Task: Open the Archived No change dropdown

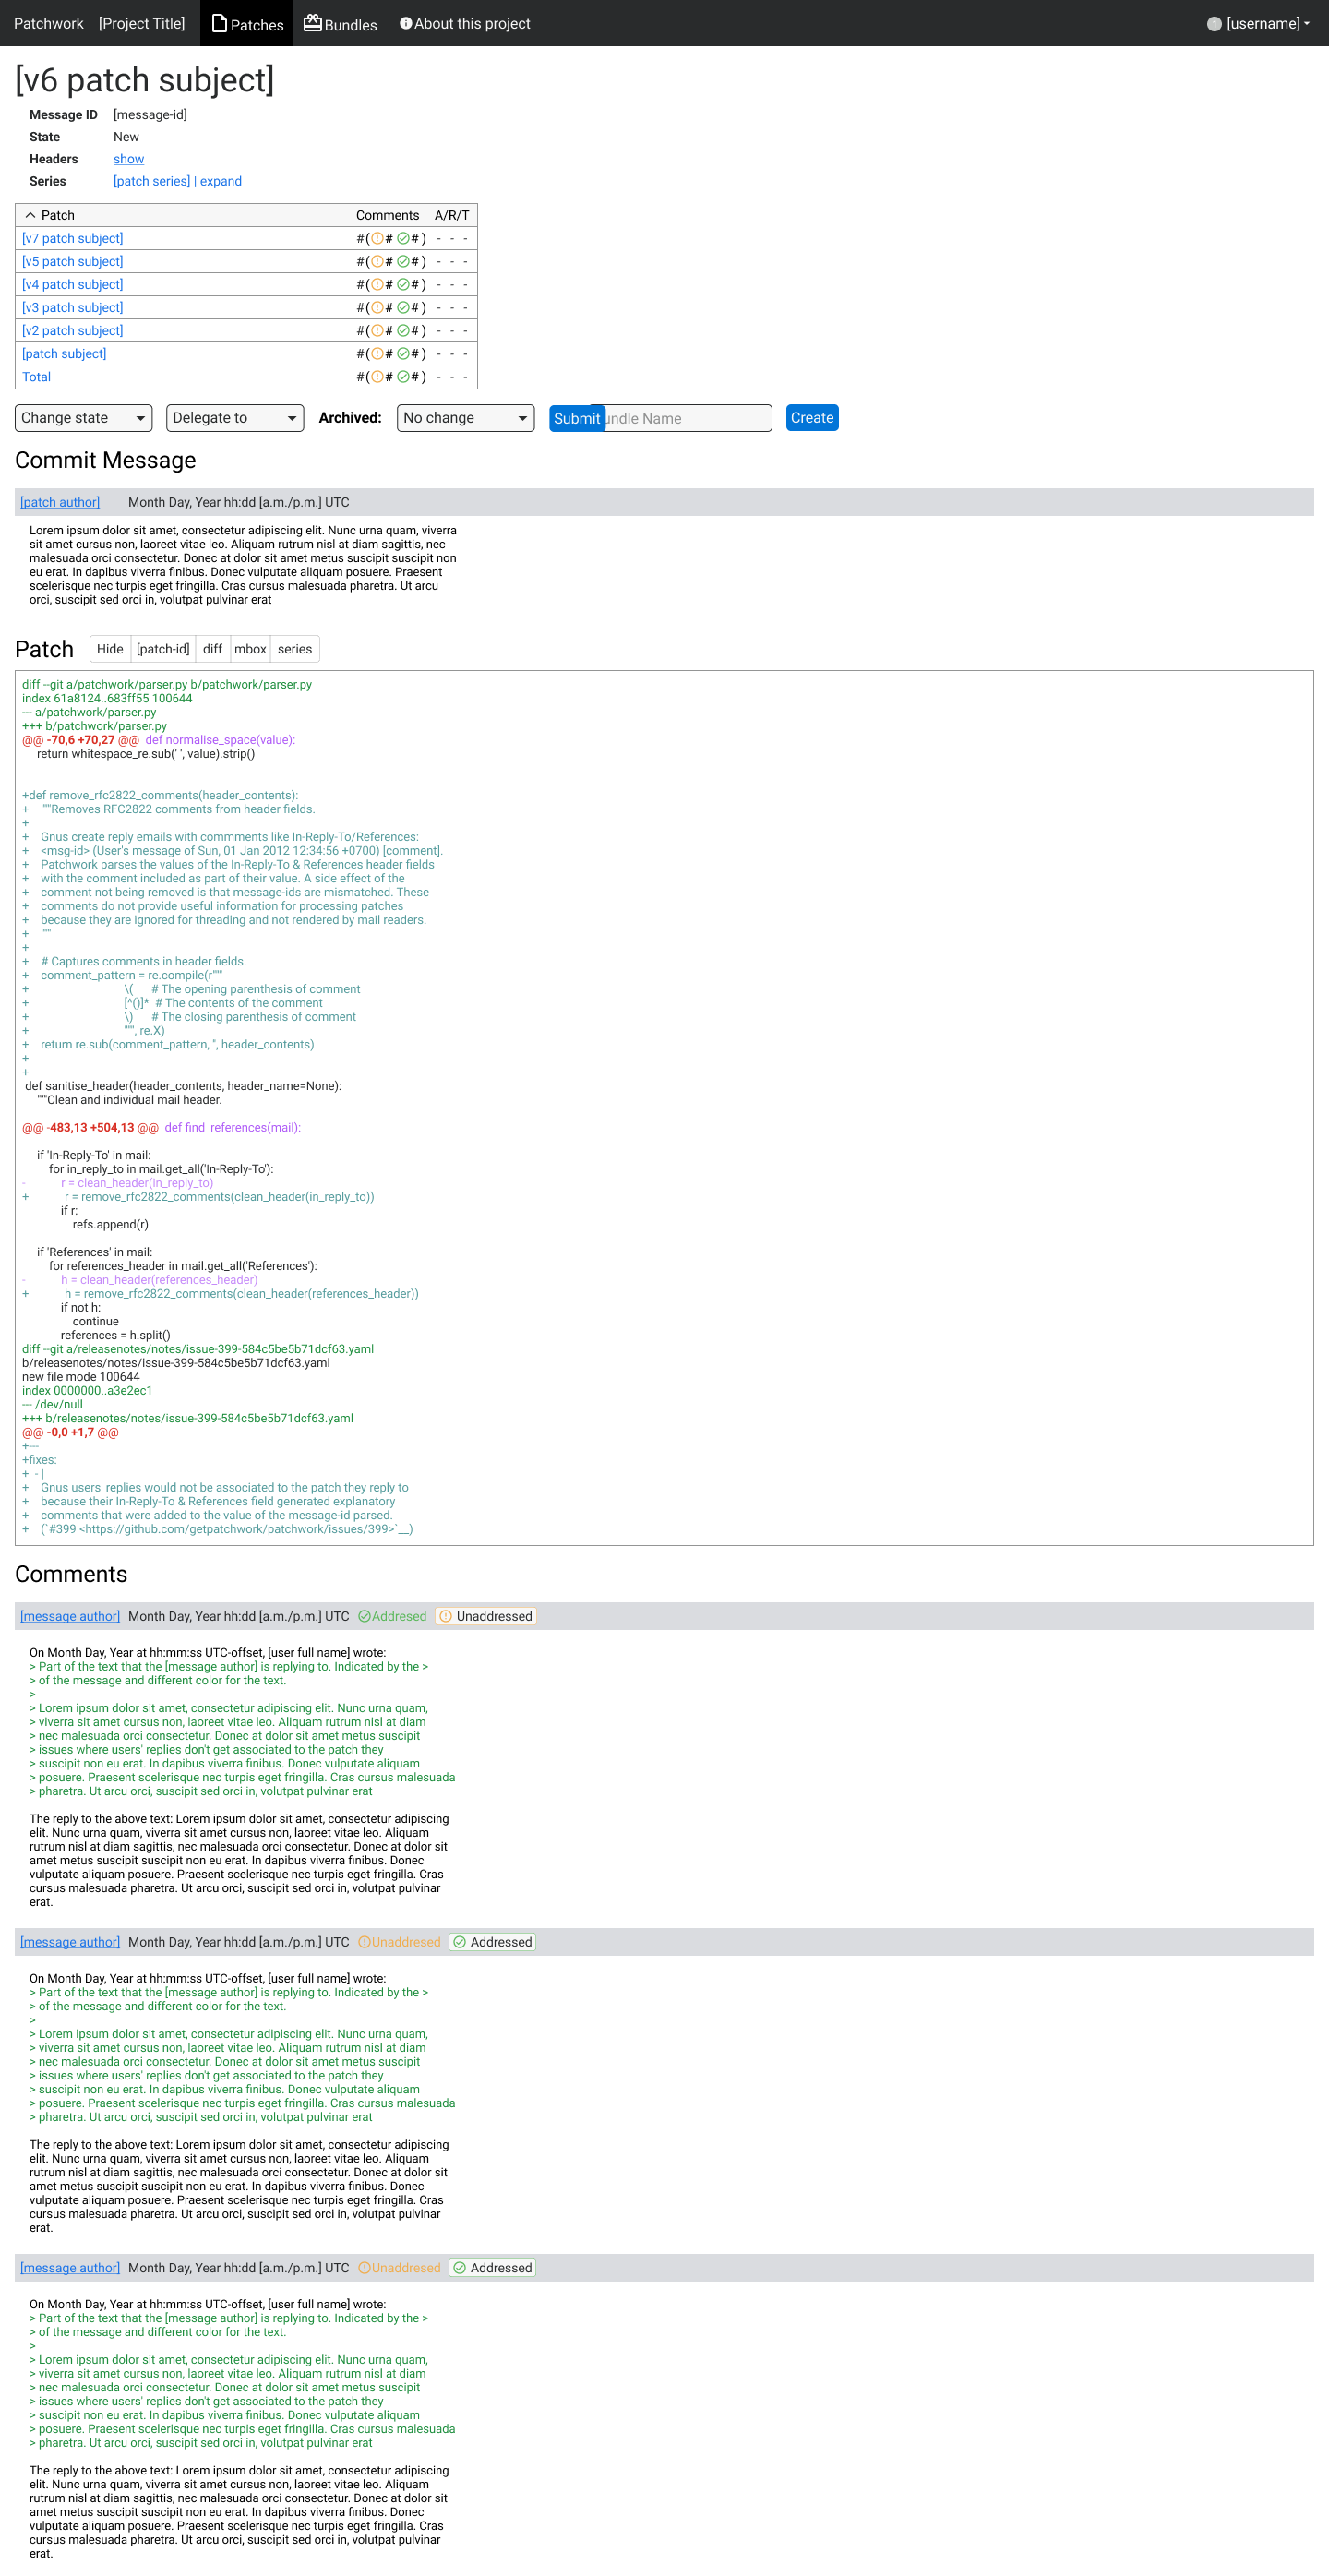Action: pyautogui.click(x=465, y=418)
